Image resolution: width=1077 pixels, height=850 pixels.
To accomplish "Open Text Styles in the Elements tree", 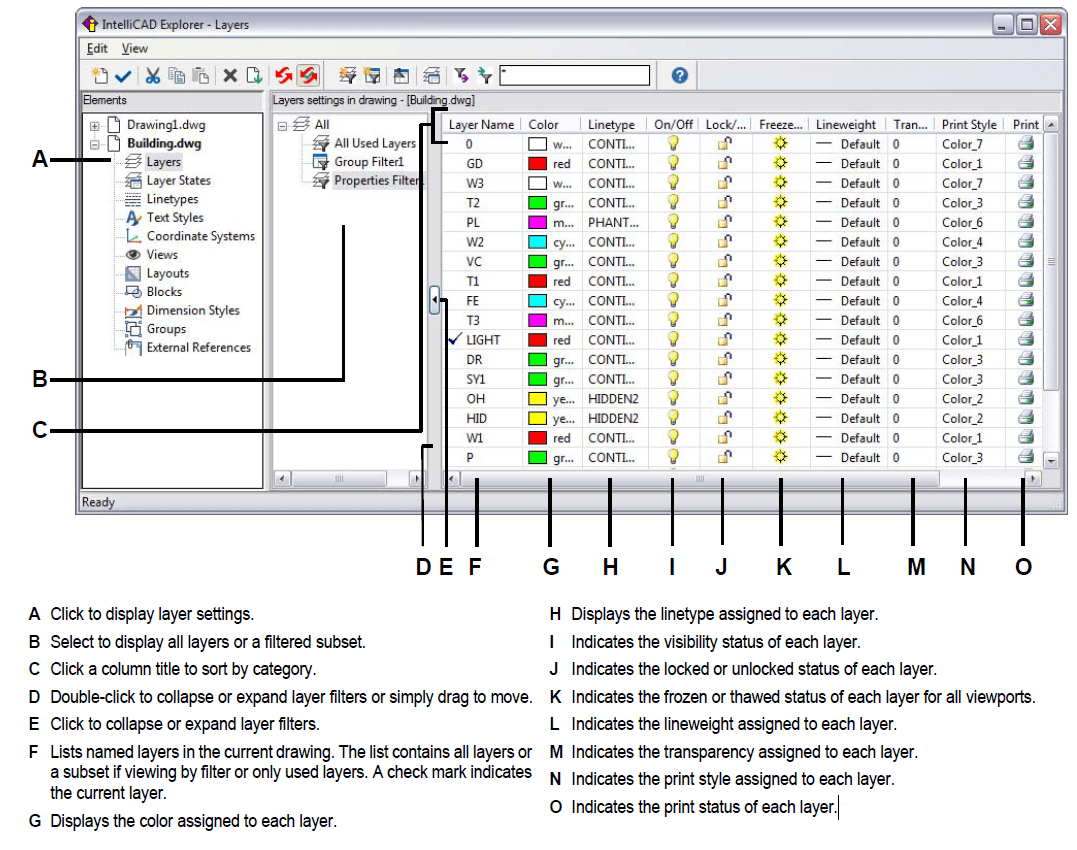I will click(x=175, y=218).
